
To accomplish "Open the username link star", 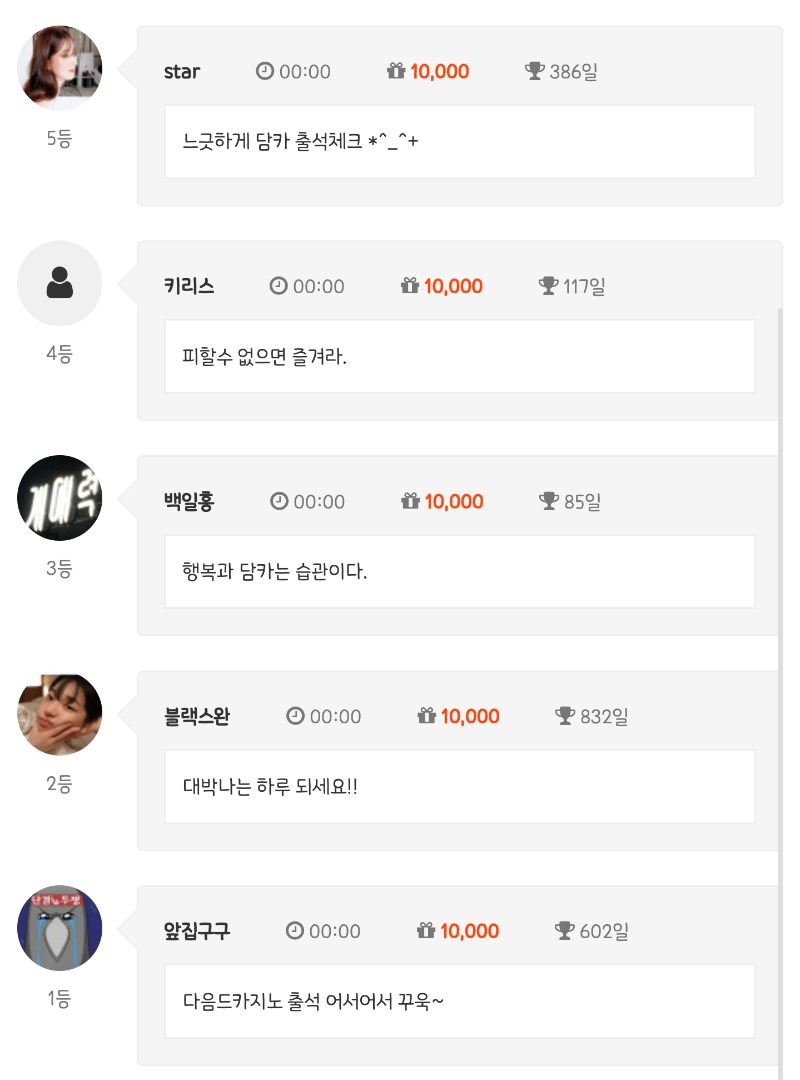I will [x=182, y=71].
